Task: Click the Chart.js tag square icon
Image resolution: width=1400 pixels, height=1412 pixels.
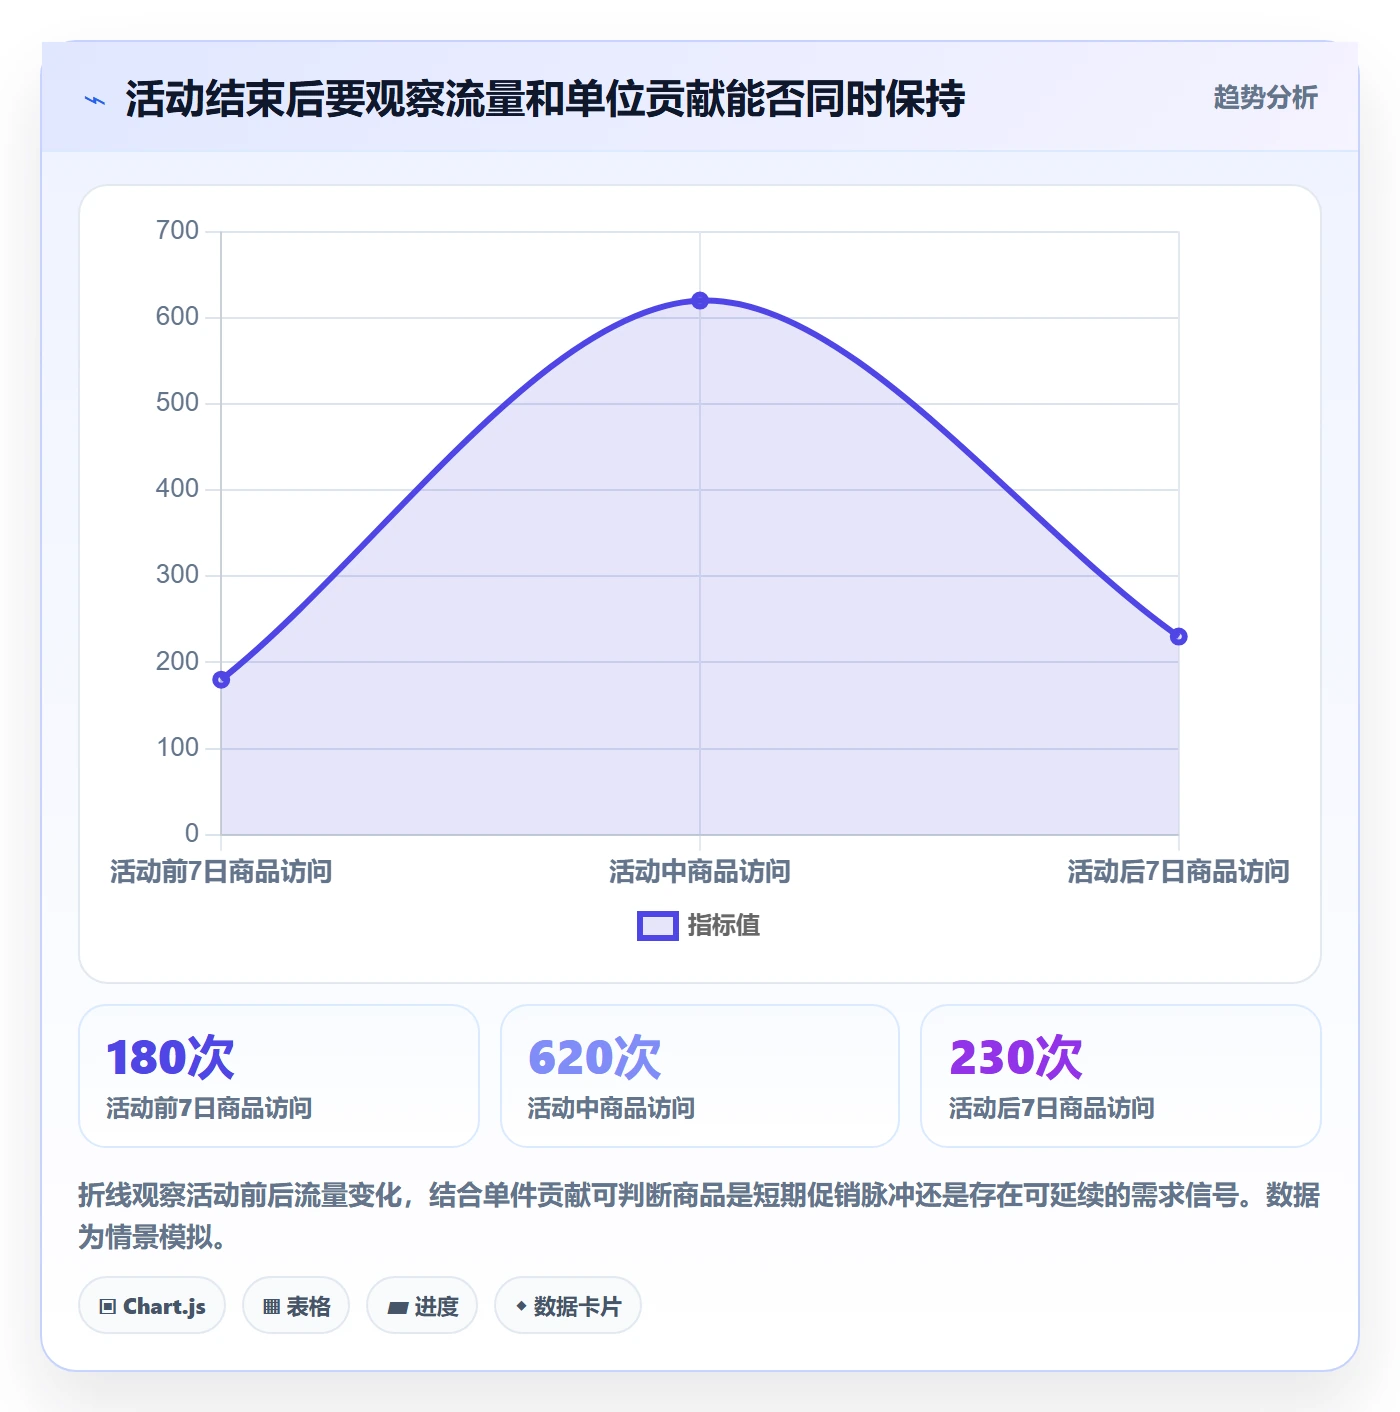Action: [x=108, y=1307]
